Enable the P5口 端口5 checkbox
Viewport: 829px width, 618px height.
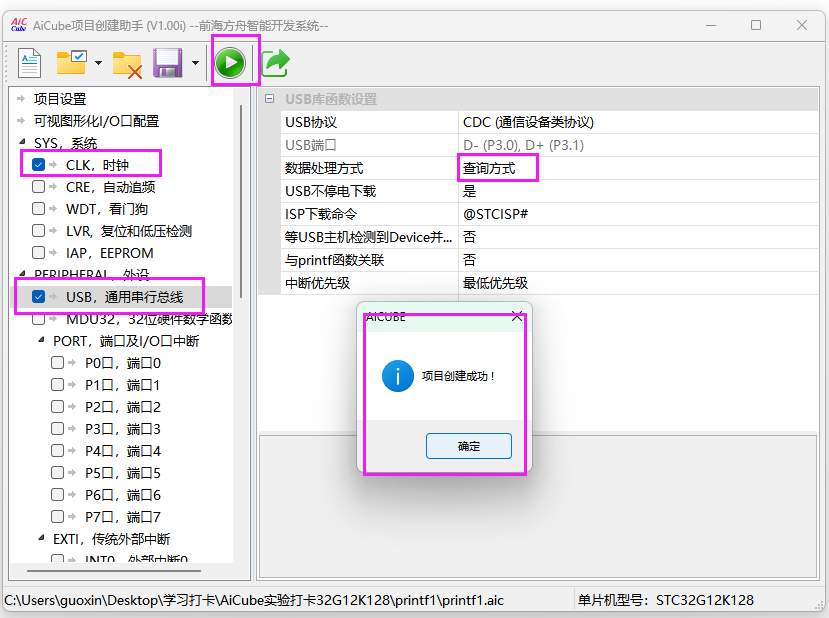point(57,473)
